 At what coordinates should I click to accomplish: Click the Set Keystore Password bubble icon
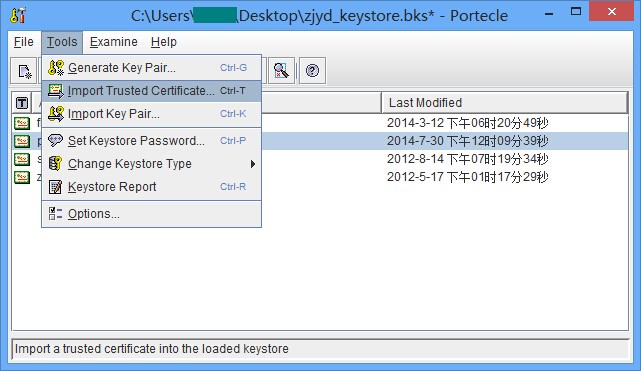click(x=56, y=140)
